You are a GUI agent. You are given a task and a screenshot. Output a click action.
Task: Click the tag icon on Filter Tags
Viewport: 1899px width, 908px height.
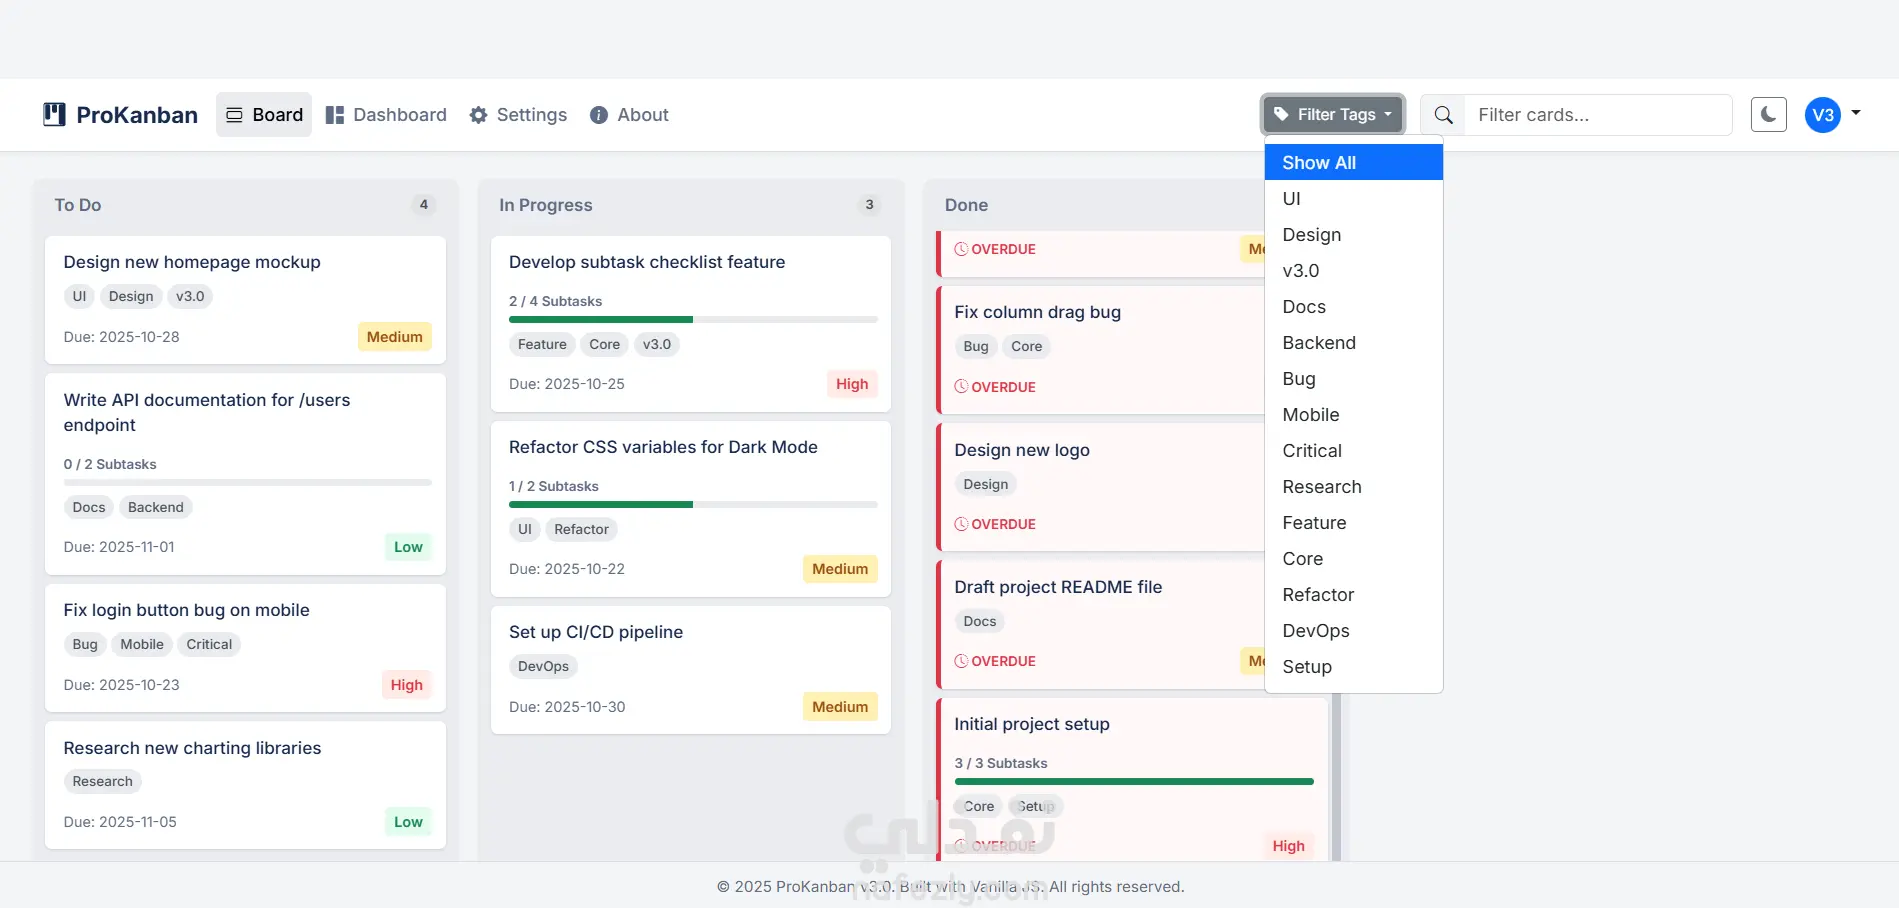[1281, 114]
